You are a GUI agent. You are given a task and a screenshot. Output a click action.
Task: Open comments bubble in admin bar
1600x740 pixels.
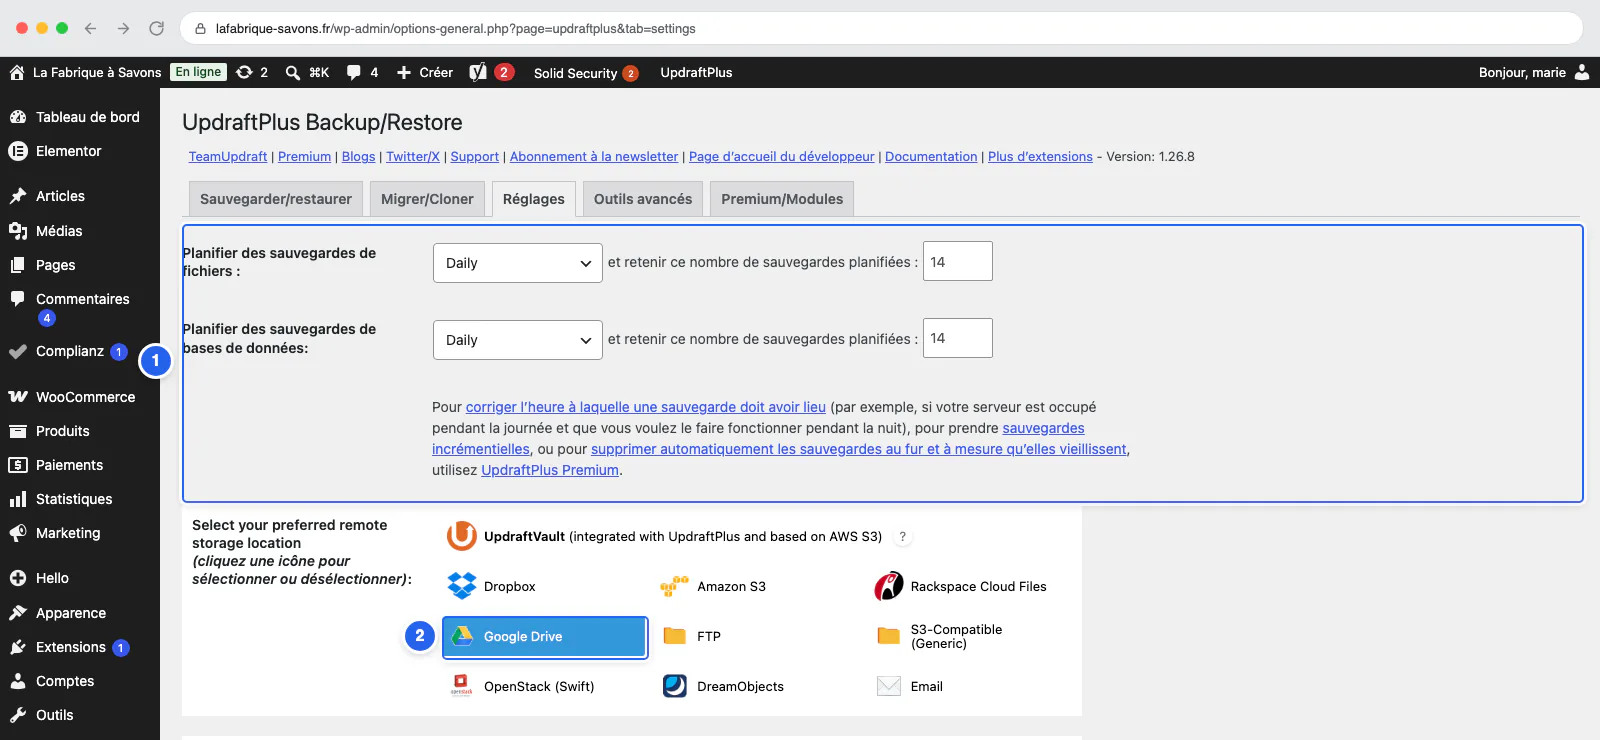coord(353,72)
